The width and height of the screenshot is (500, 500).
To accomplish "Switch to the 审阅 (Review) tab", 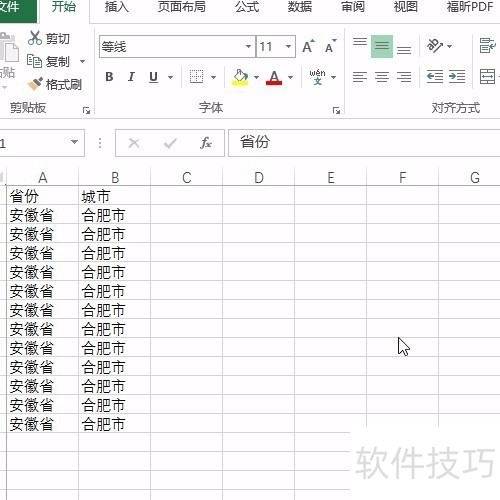I will point(353,7).
